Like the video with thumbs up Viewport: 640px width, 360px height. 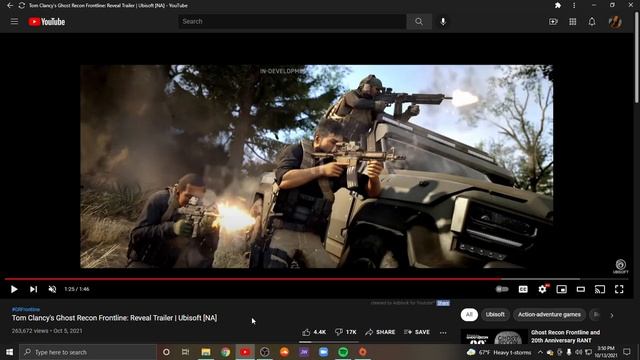pos(314,332)
